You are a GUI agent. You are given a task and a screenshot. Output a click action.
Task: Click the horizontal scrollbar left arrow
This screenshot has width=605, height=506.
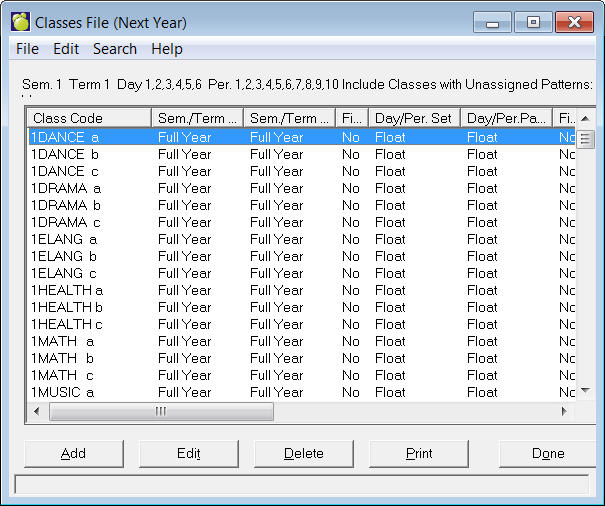pyautogui.click(x=37, y=411)
